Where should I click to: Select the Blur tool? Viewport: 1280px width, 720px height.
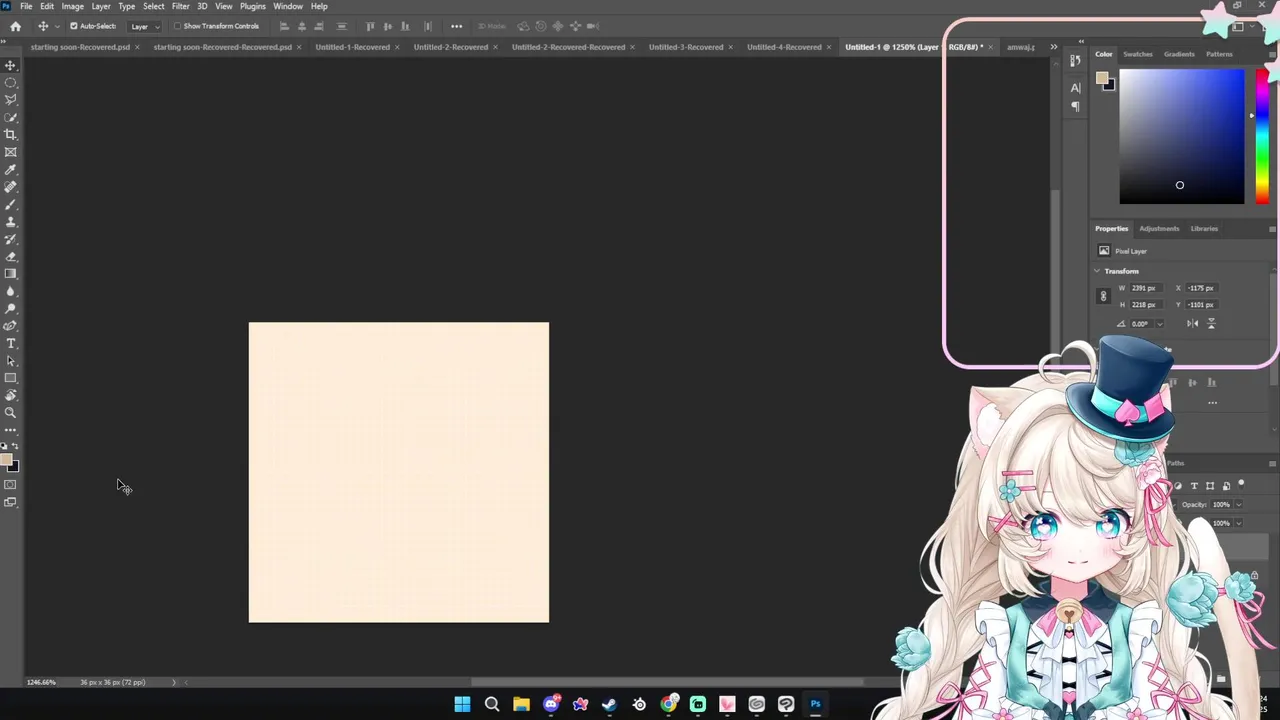[x=11, y=291]
